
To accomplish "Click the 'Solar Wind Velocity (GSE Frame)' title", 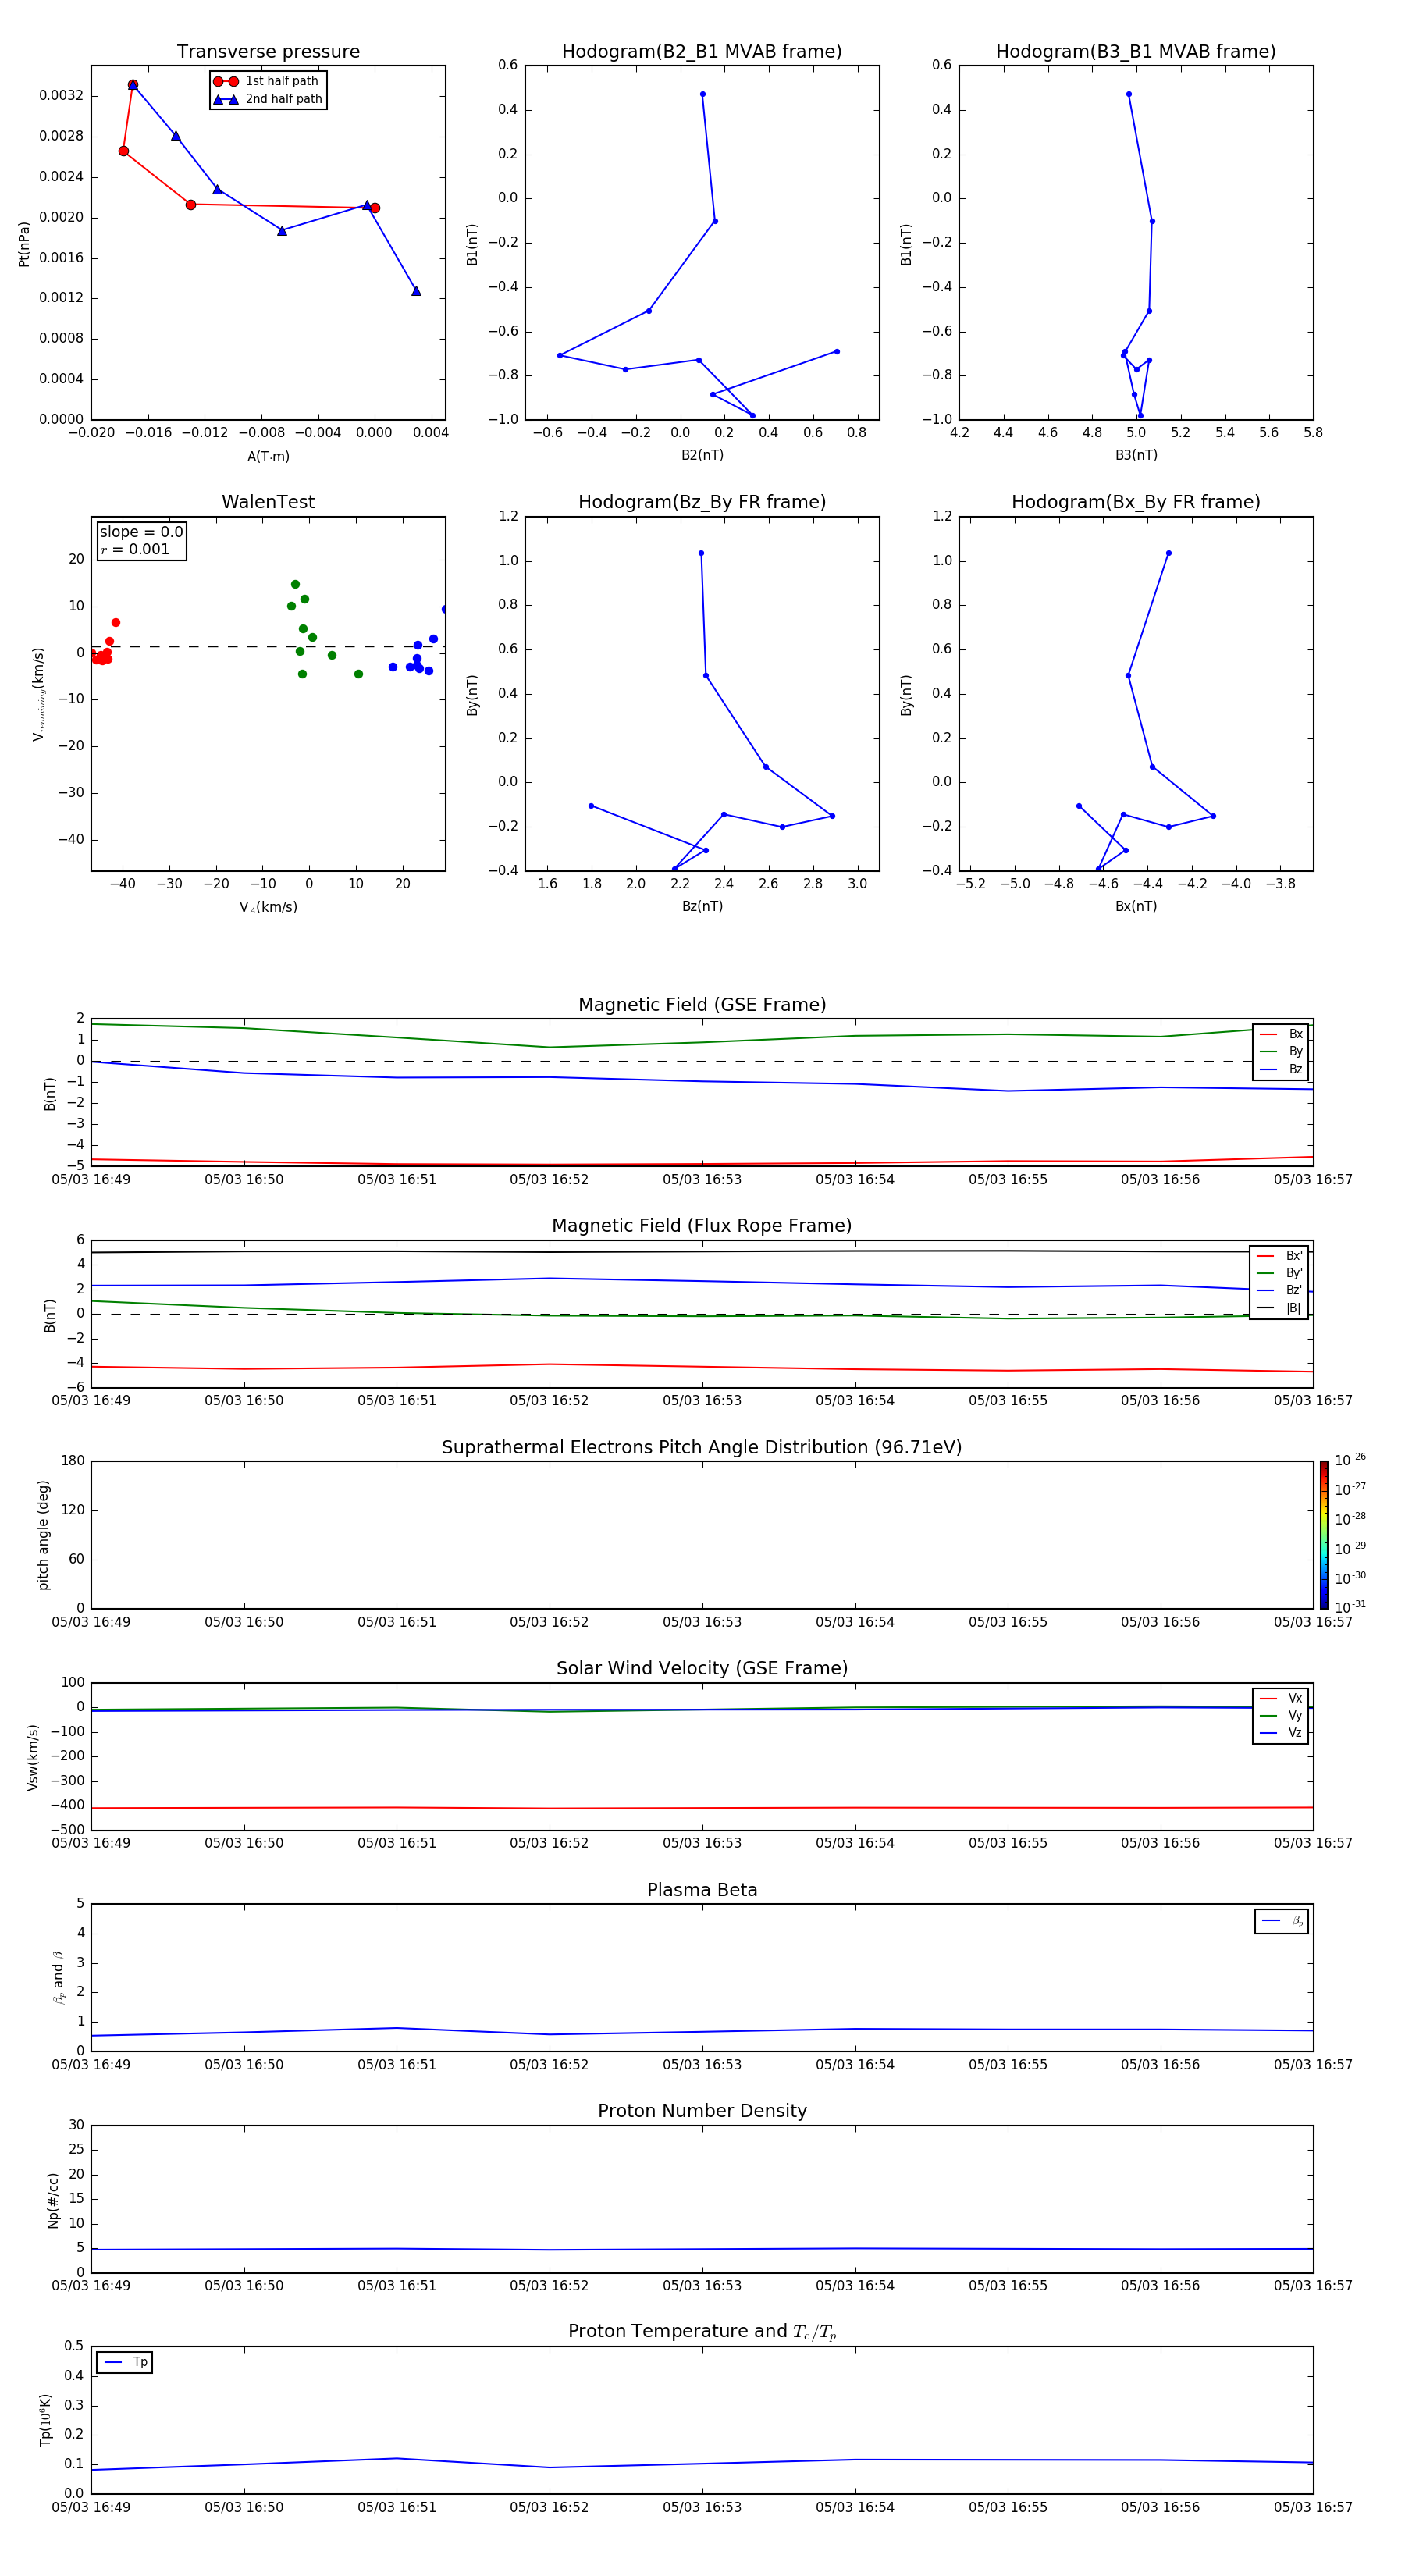I will click(702, 1668).
